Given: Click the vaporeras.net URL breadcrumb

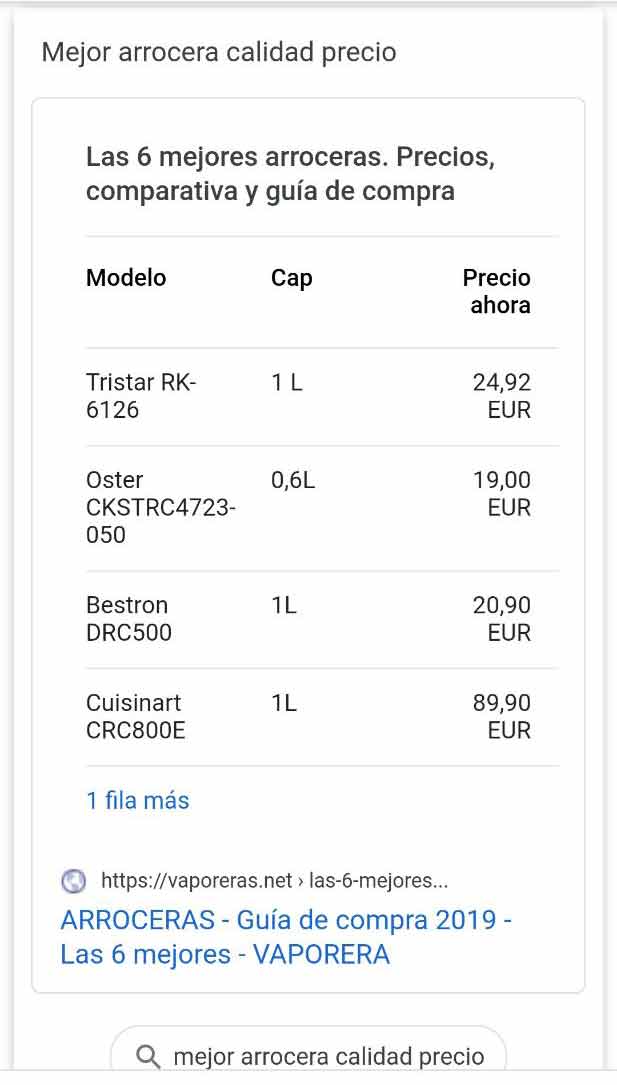Looking at the screenshot, I should [x=274, y=881].
